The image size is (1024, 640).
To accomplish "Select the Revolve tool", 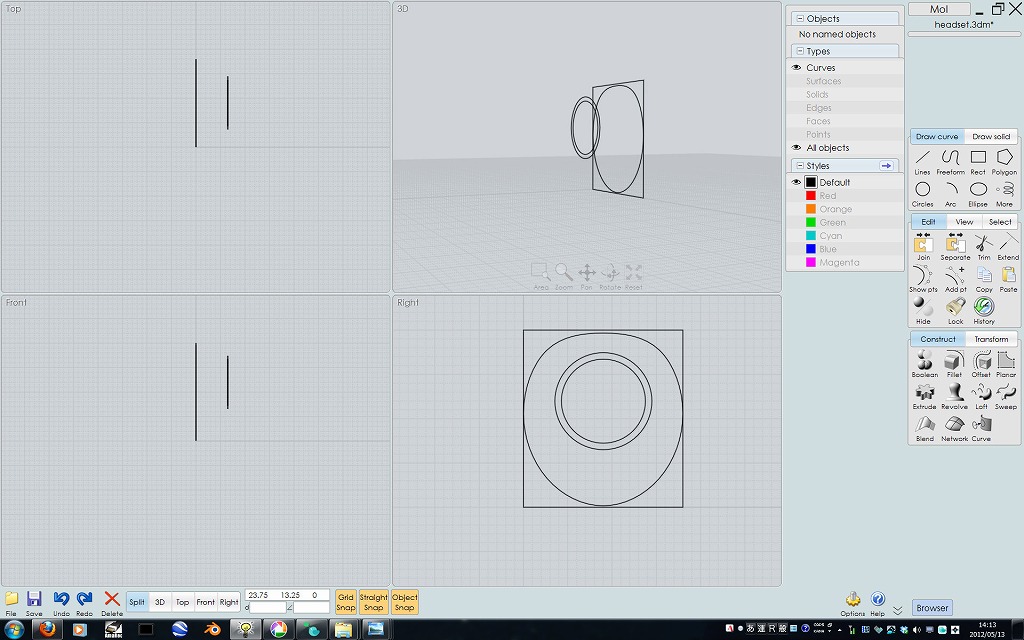I will pos(954,396).
